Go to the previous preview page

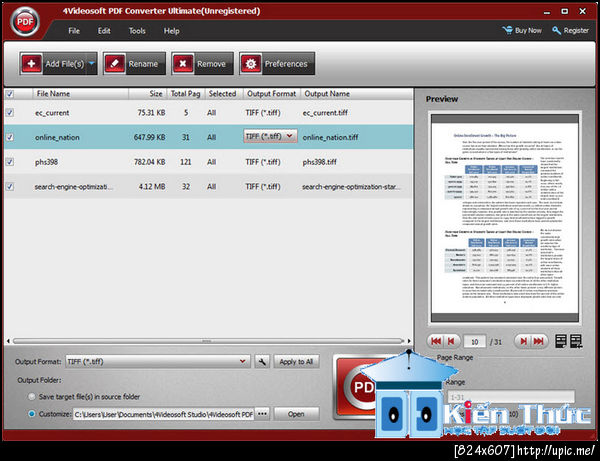[x=451, y=341]
